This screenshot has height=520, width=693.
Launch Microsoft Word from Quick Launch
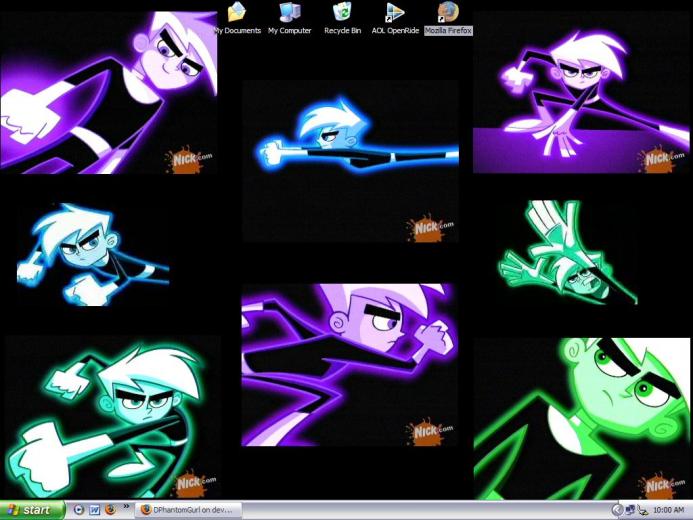[x=95, y=510]
